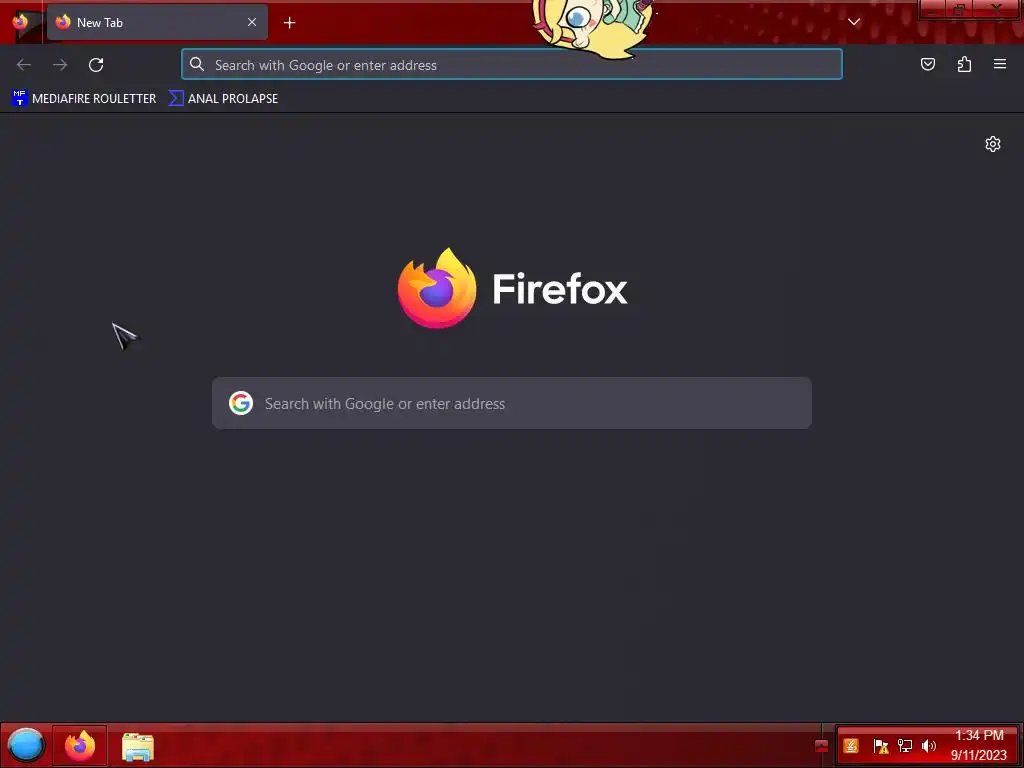Open the Save to Pocket button
The width and height of the screenshot is (1024, 768).
click(927, 64)
